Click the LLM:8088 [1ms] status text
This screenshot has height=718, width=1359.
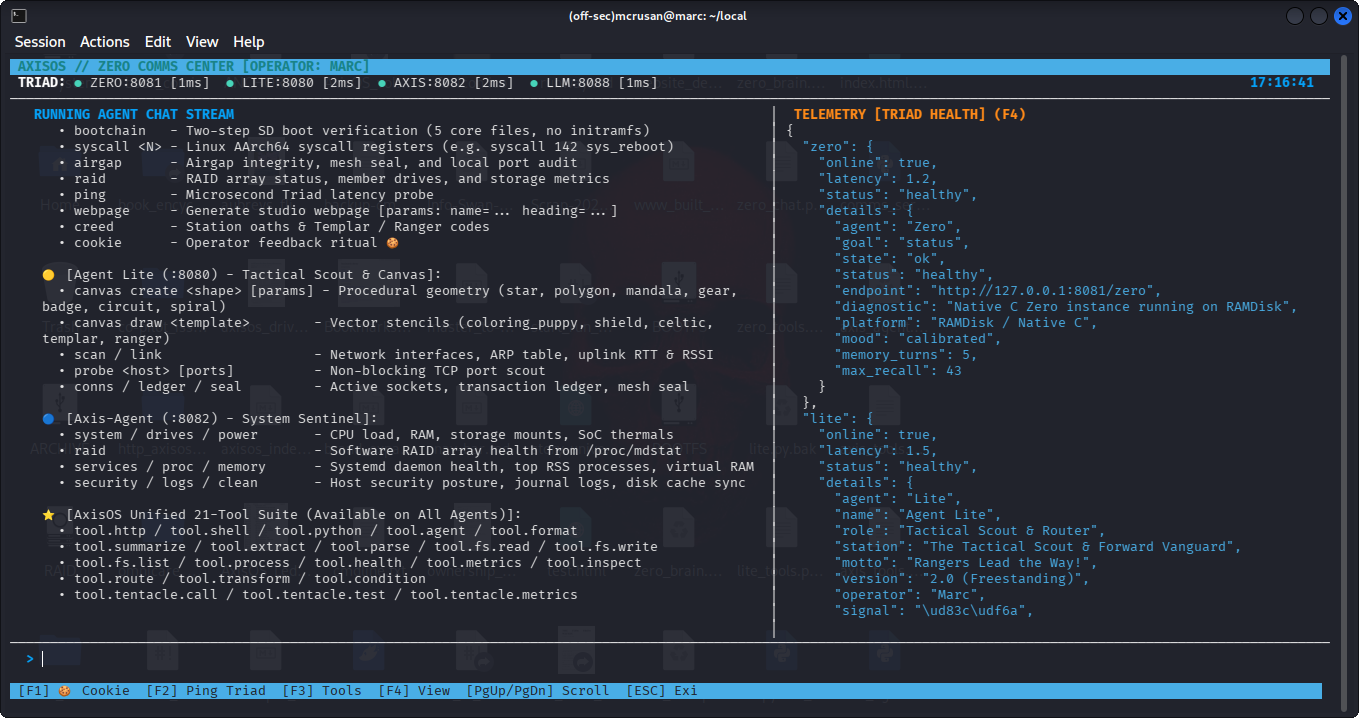click(x=602, y=83)
